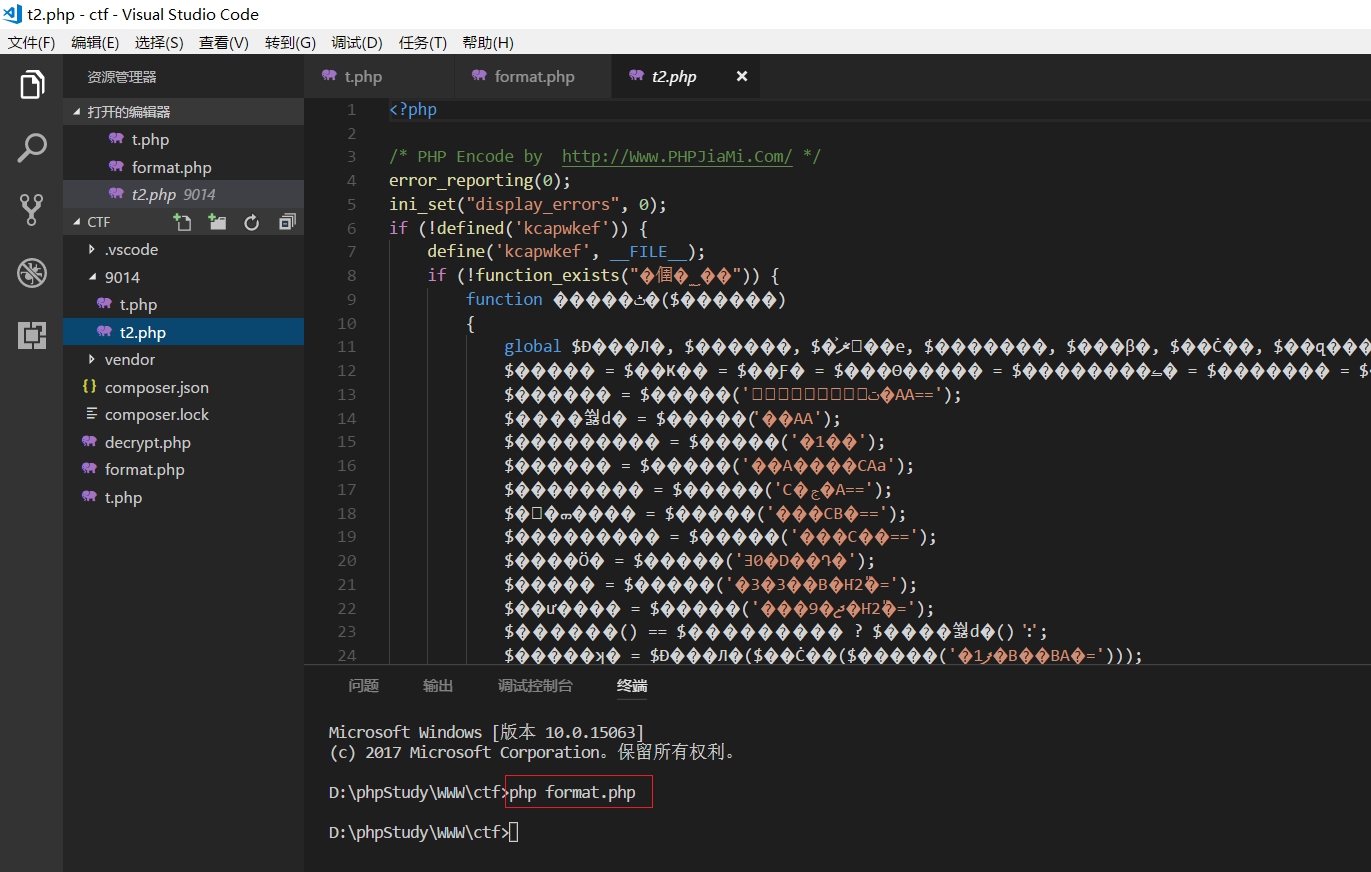Click the <?php tag on line 1
The width and height of the screenshot is (1371, 872).
[x=413, y=109]
